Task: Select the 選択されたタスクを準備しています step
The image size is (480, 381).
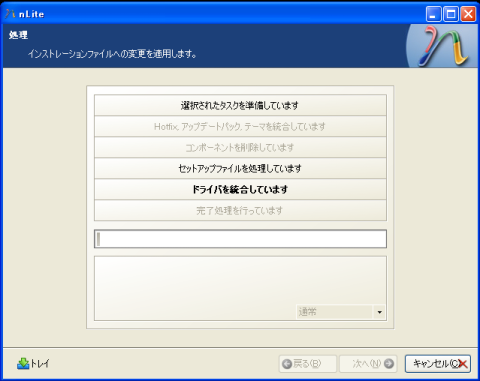Action: point(240,105)
